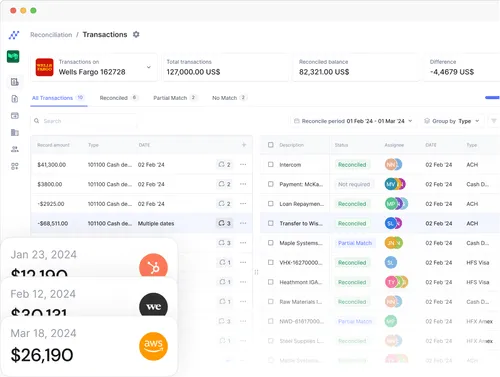Image resolution: width=500 pixels, height=377 pixels.
Task: Click the blue progress bar at top right
Action: pyautogui.click(x=492, y=97)
